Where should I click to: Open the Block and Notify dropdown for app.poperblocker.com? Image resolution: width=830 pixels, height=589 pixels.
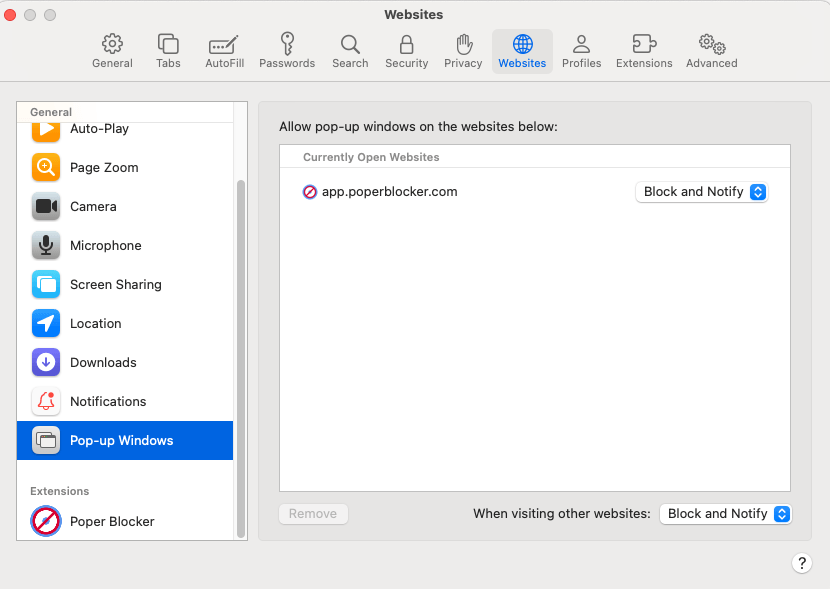tap(701, 192)
